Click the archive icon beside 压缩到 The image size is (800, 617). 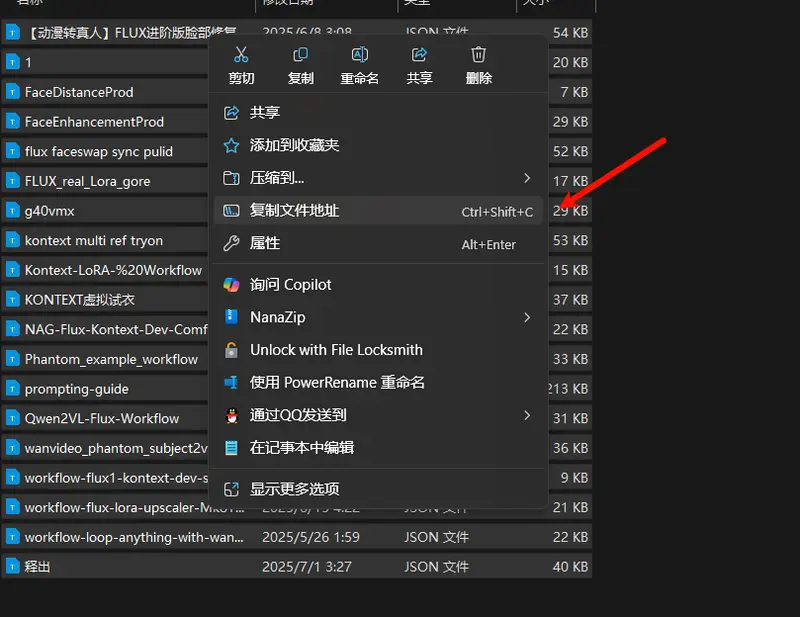(x=231, y=178)
